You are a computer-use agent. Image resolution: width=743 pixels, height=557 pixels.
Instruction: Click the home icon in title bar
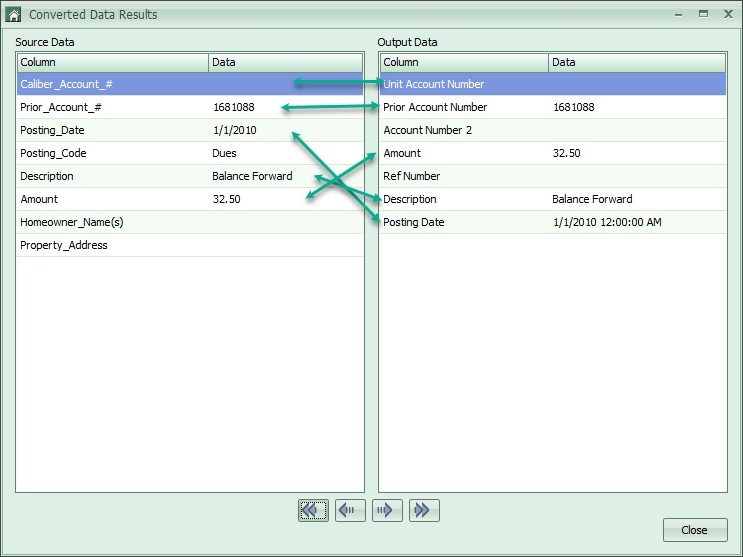pos(14,15)
